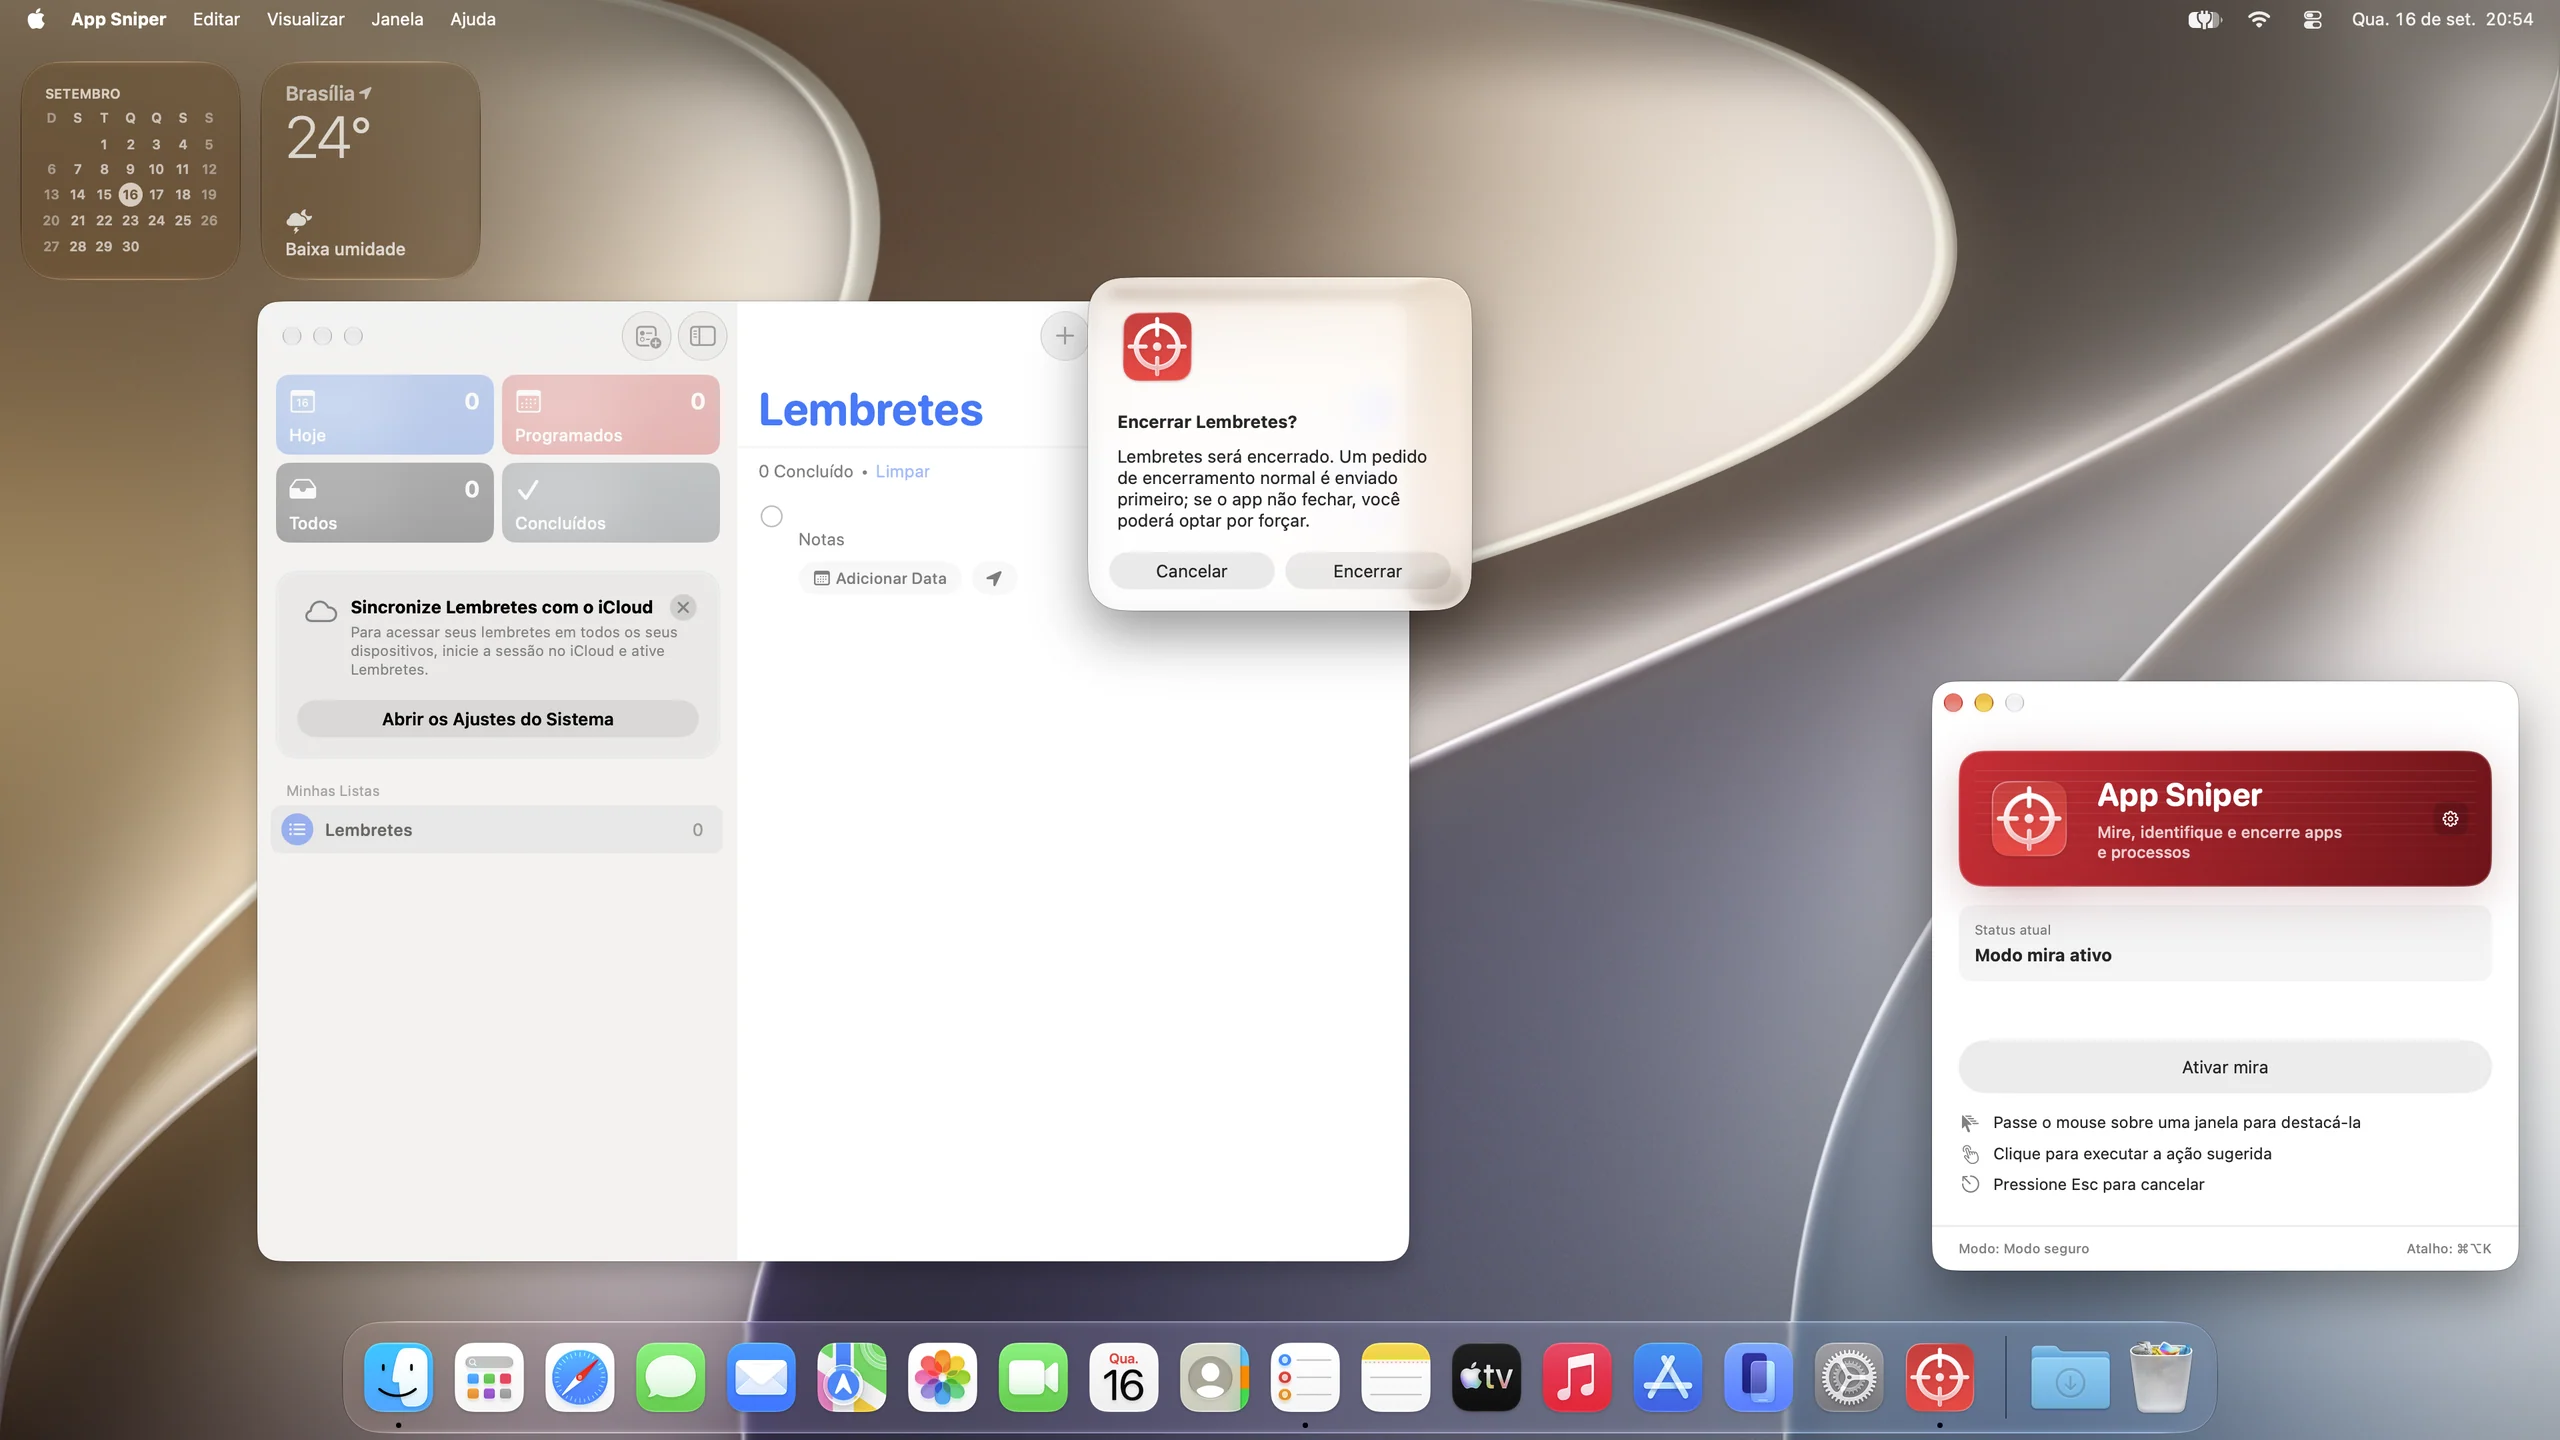Screen dimensions: 2560x1440
Task: Select Lembretes list under Minhas Listas
Action: tap(496, 830)
